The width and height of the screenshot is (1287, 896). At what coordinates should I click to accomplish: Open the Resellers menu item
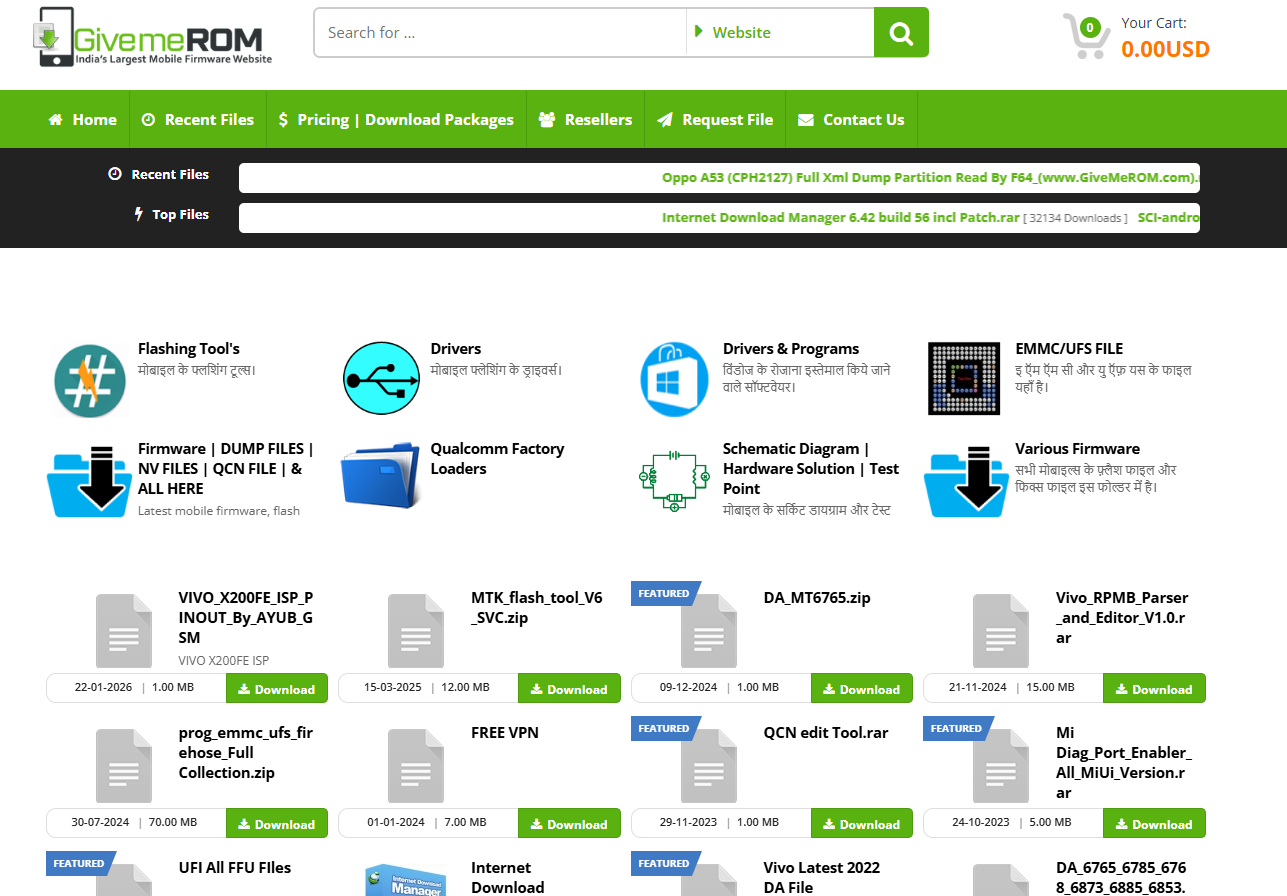click(585, 120)
